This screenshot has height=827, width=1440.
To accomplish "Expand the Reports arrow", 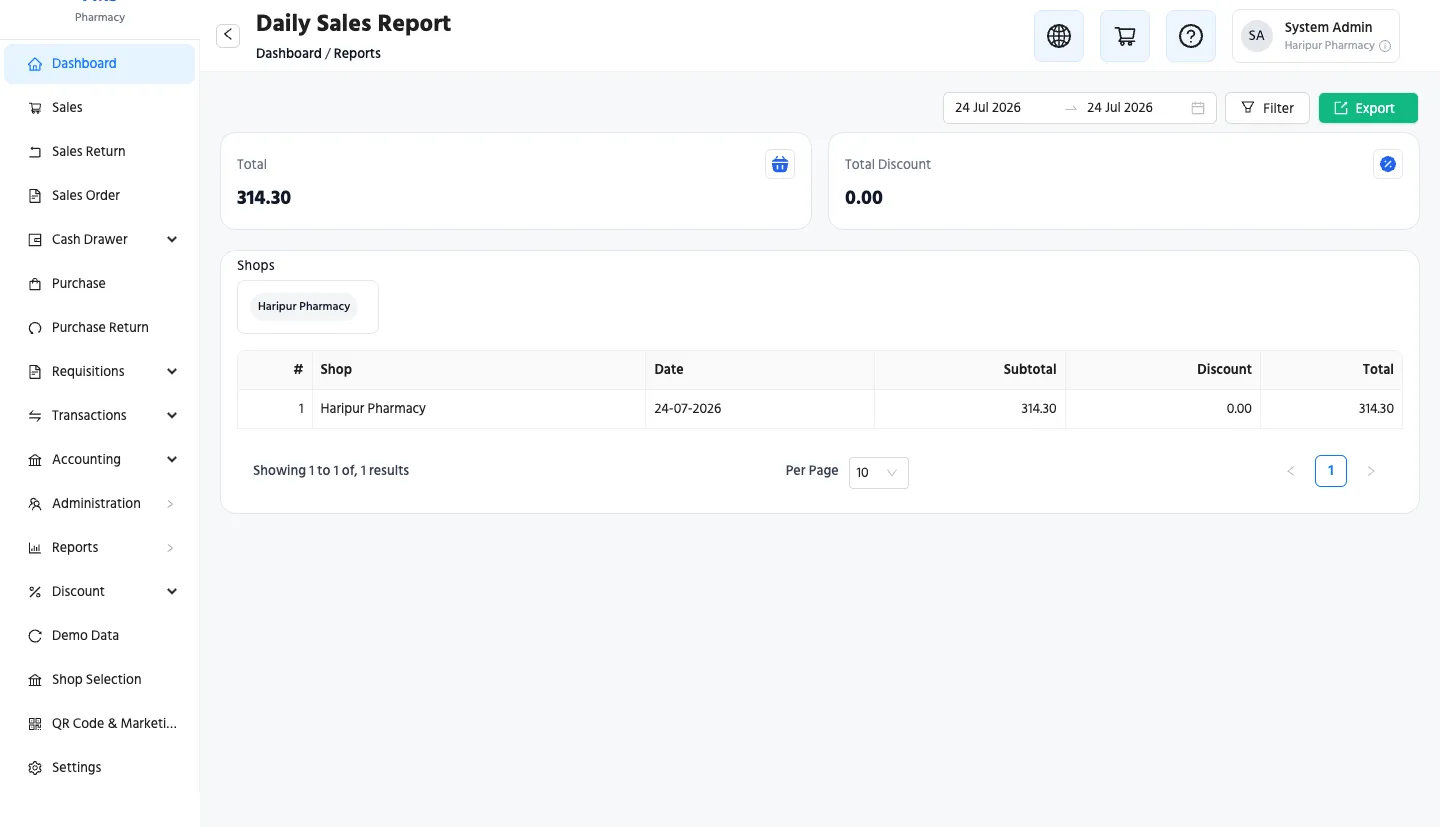I will point(170,548).
